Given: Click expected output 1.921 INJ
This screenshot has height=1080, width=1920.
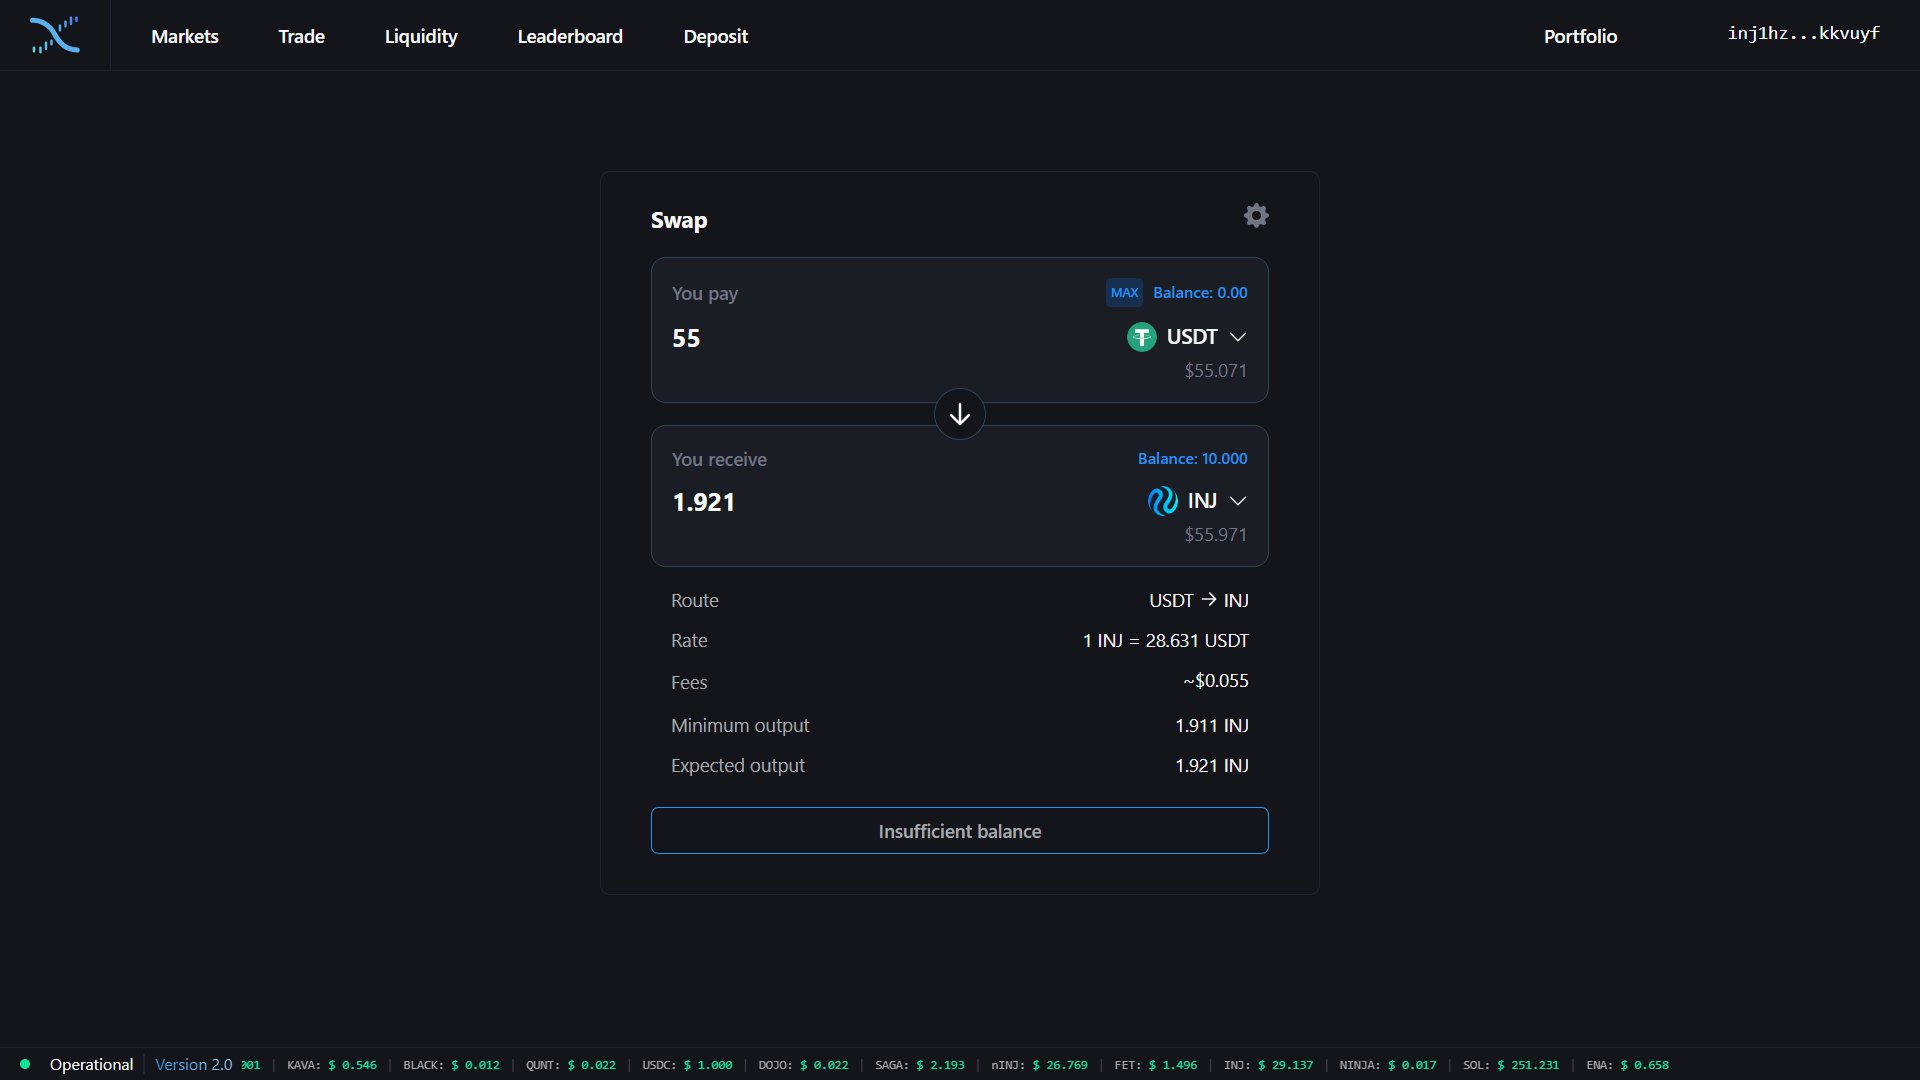Looking at the screenshot, I should [1212, 766].
